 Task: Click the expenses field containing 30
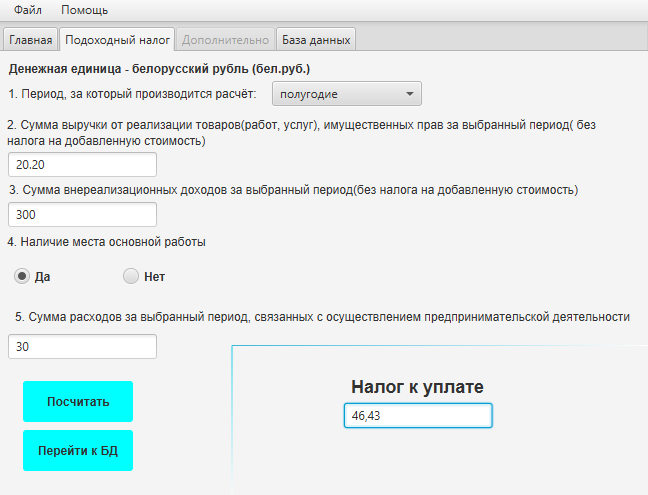pos(82,346)
